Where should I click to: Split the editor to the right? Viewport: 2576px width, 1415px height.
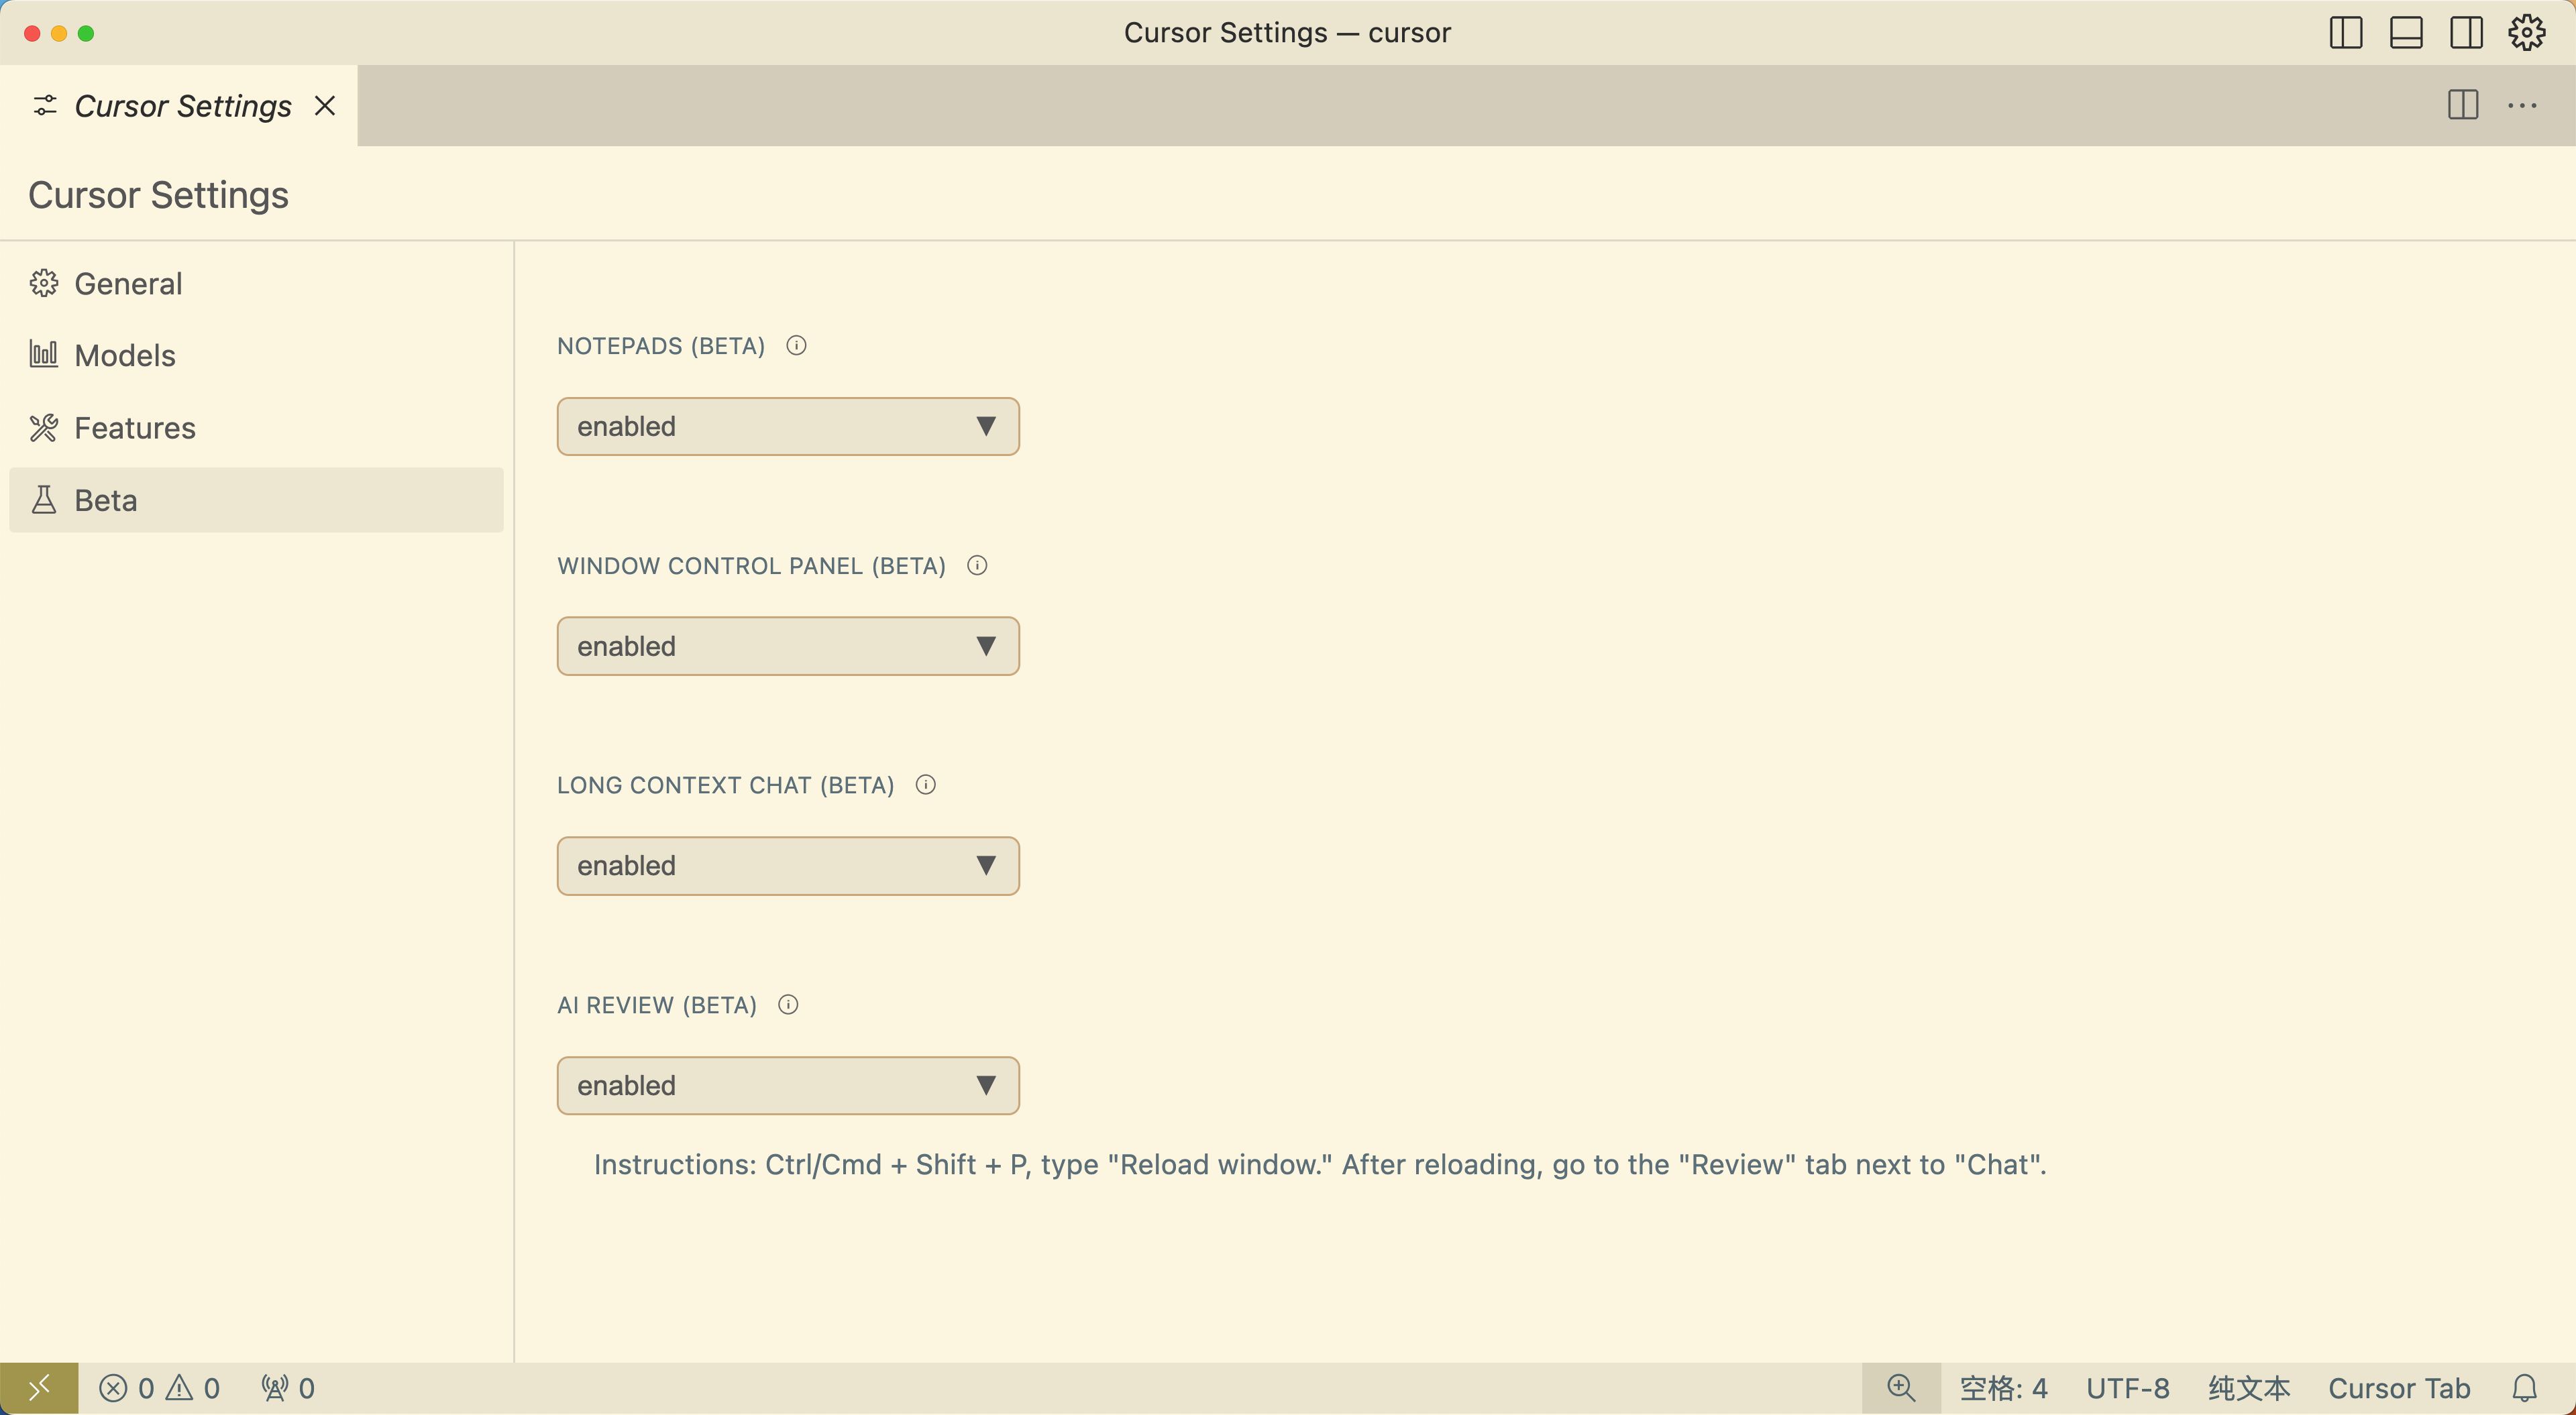pos(2463,105)
